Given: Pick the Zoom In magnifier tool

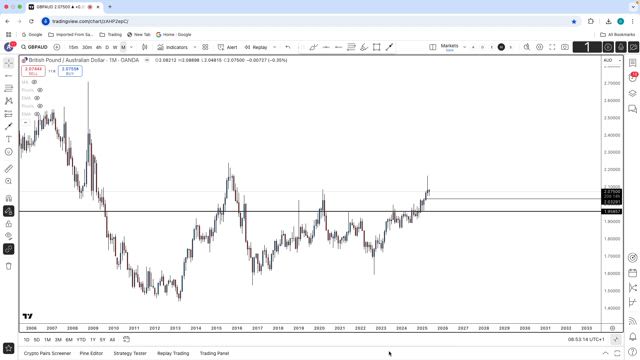Looking at the screenshot, I should [x=9, y=181].
